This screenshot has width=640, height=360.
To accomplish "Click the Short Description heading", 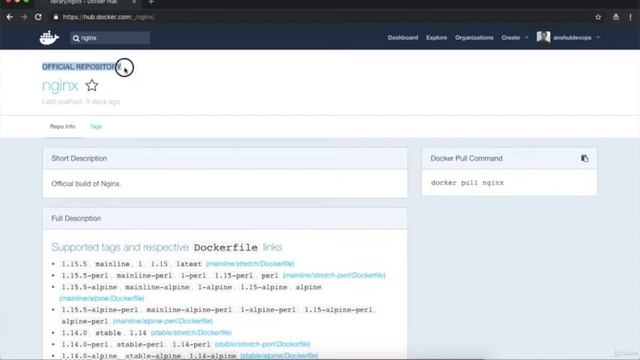I will click(x=79, y=158).
